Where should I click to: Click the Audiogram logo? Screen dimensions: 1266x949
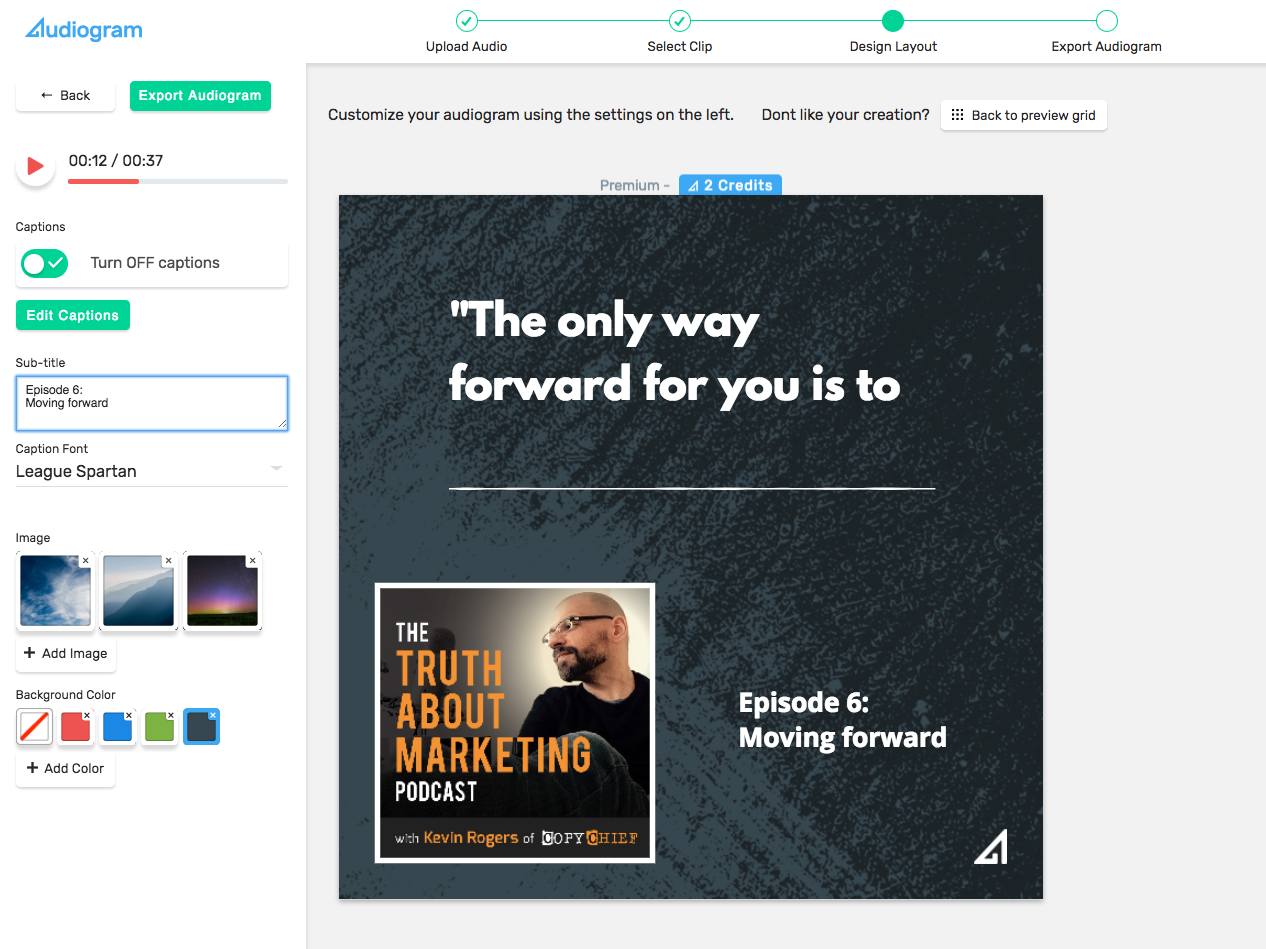pyautogui.click(x=84, y=29)
